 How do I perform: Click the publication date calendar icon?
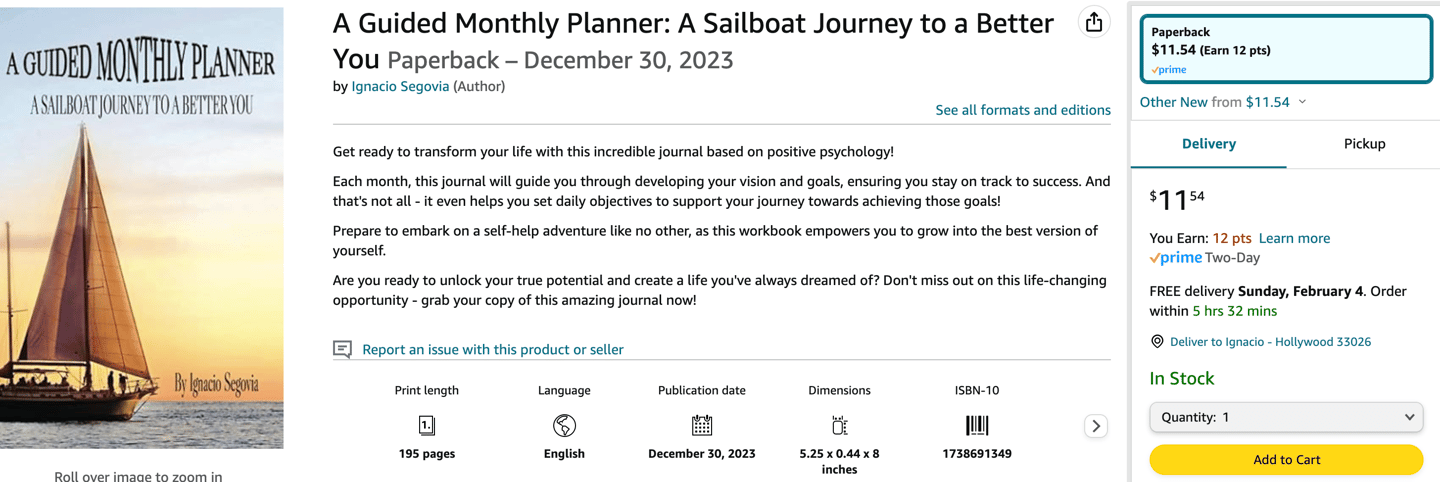click(x=702, y=426)
